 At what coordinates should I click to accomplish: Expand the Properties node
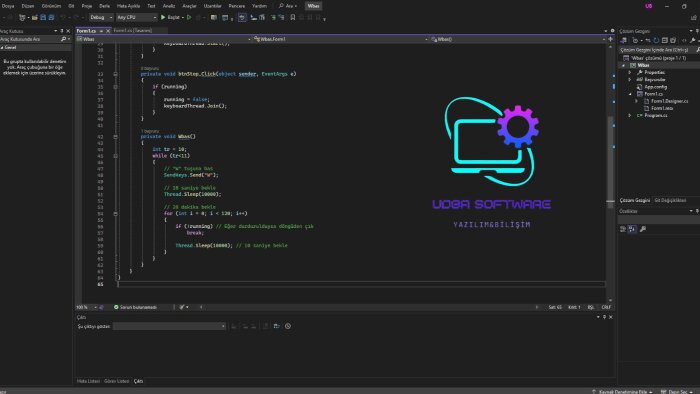(x=630, y=72)
